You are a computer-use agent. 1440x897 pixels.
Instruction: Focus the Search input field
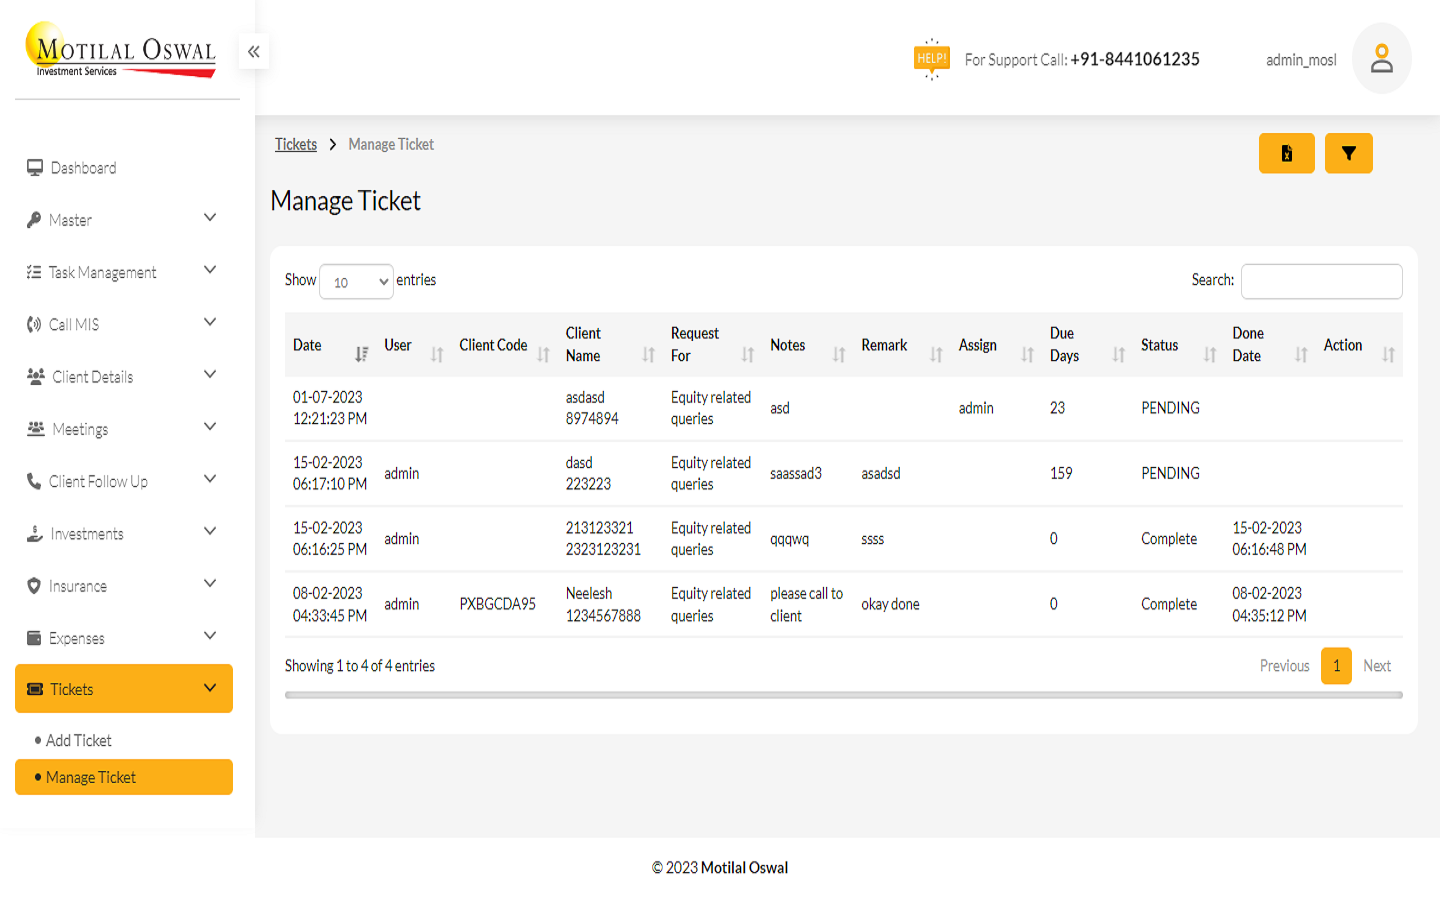[x=1322, y=281]
